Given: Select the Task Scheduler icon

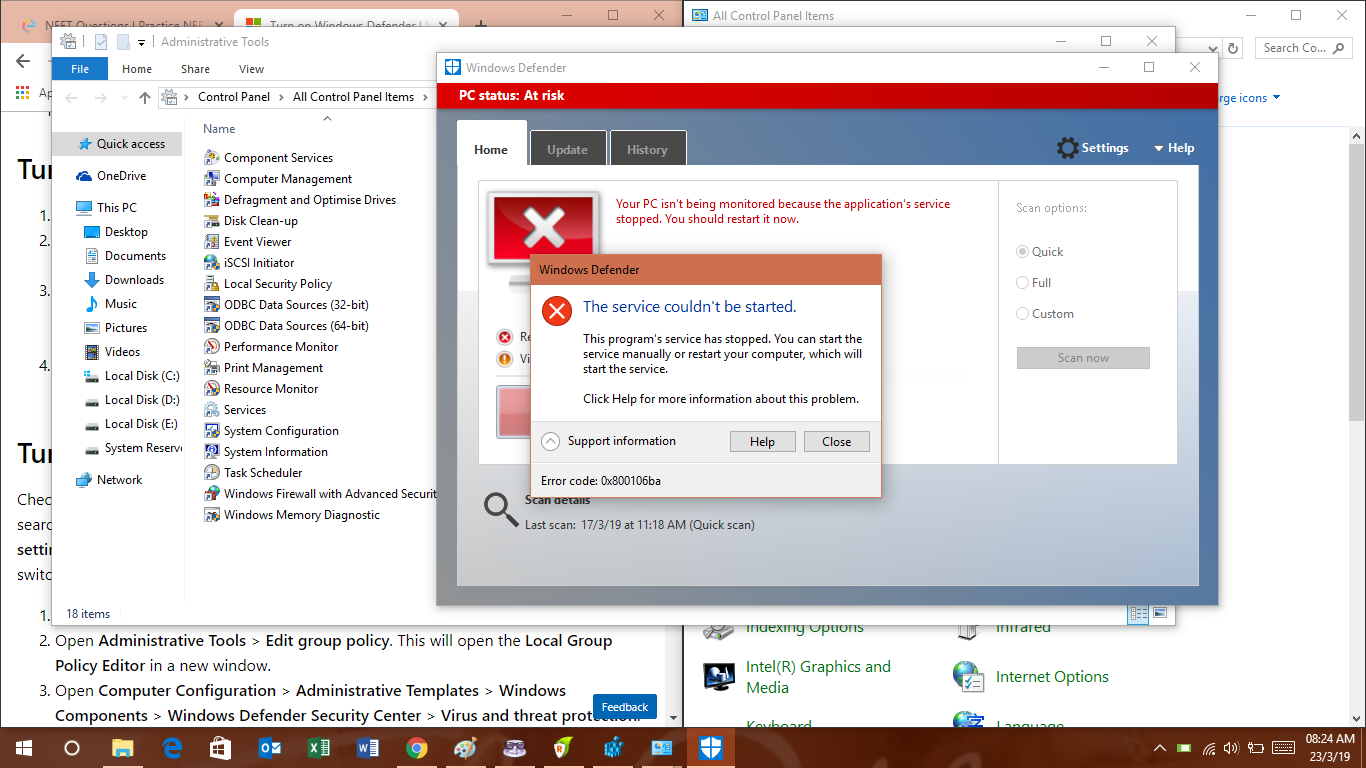Looking at the screenshot, I should 212,472.
